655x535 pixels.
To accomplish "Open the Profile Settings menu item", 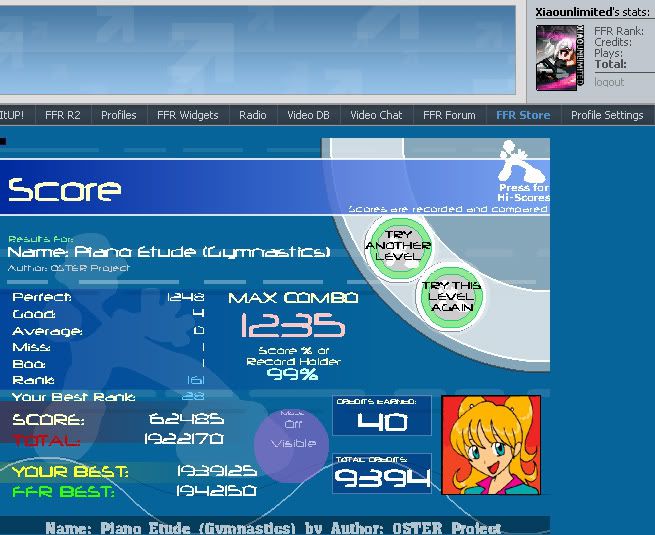I will pos(607,115).
